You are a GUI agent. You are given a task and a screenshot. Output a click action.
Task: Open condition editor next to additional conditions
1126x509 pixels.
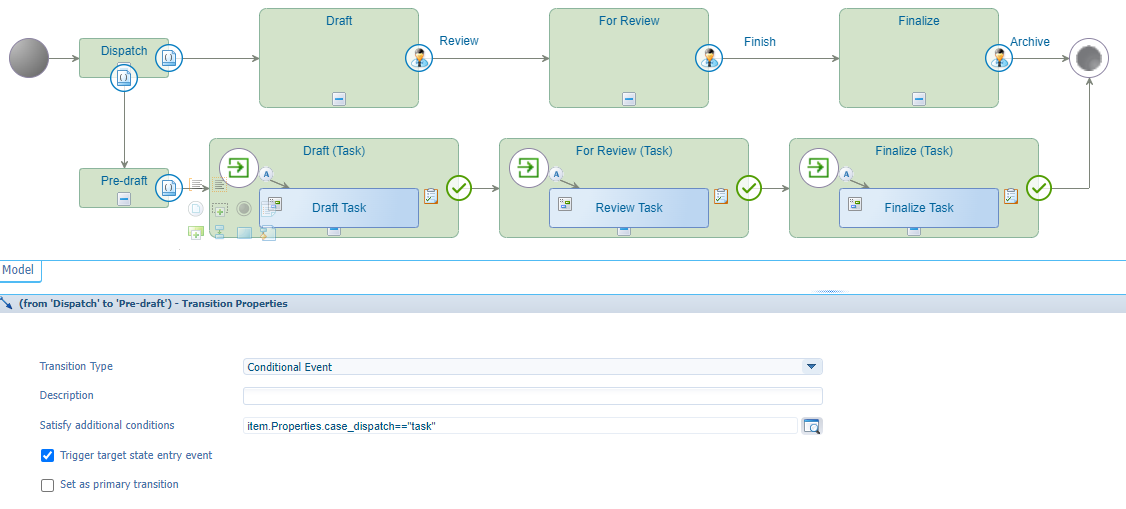[812, 427]
